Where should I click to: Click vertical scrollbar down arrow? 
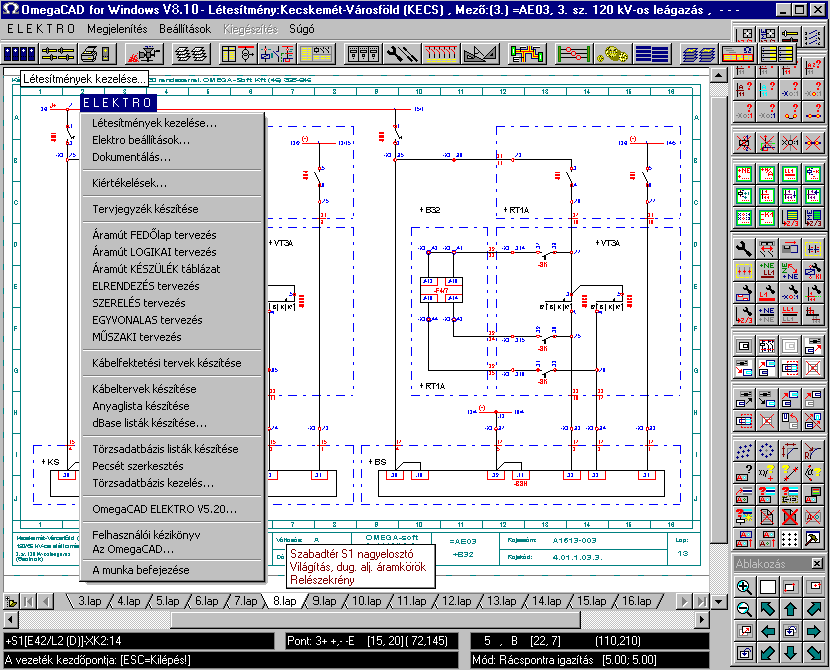pyautogui.click(x=718, y=602)
